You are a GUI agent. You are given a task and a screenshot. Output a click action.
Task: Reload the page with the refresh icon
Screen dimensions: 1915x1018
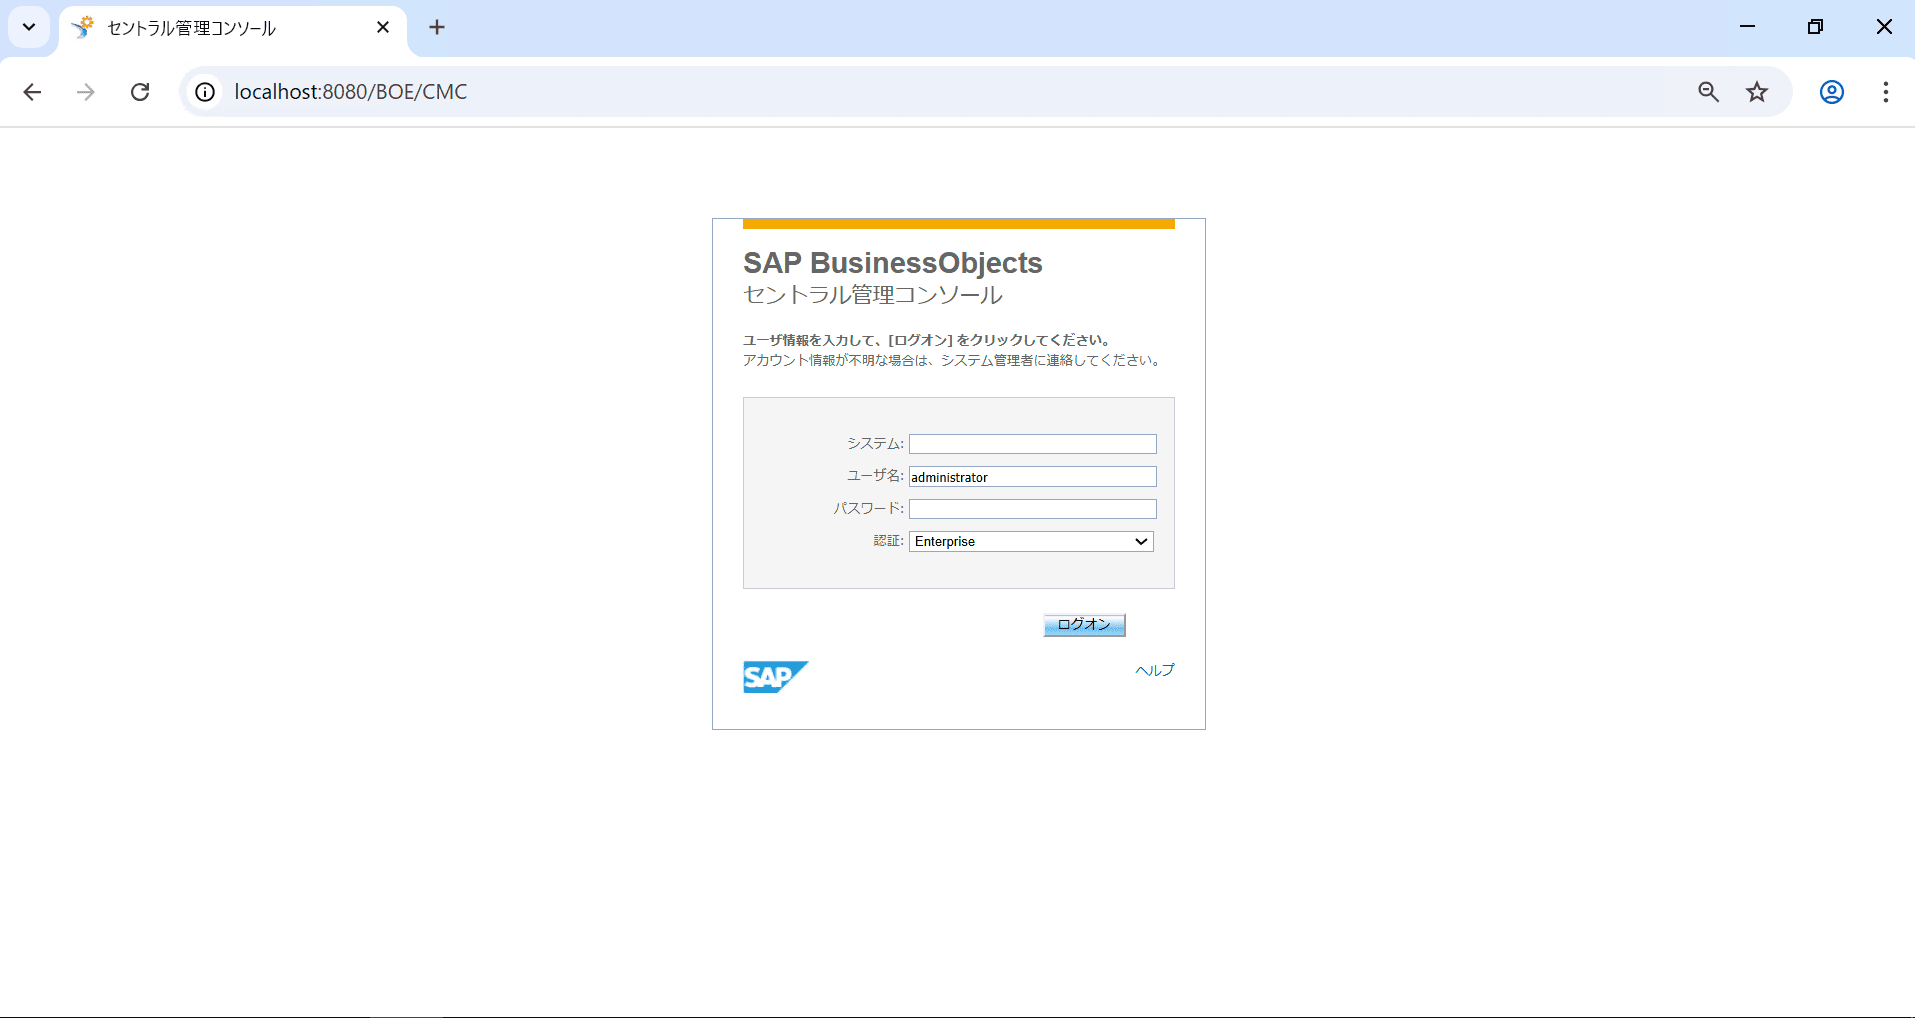pos(140,92)
